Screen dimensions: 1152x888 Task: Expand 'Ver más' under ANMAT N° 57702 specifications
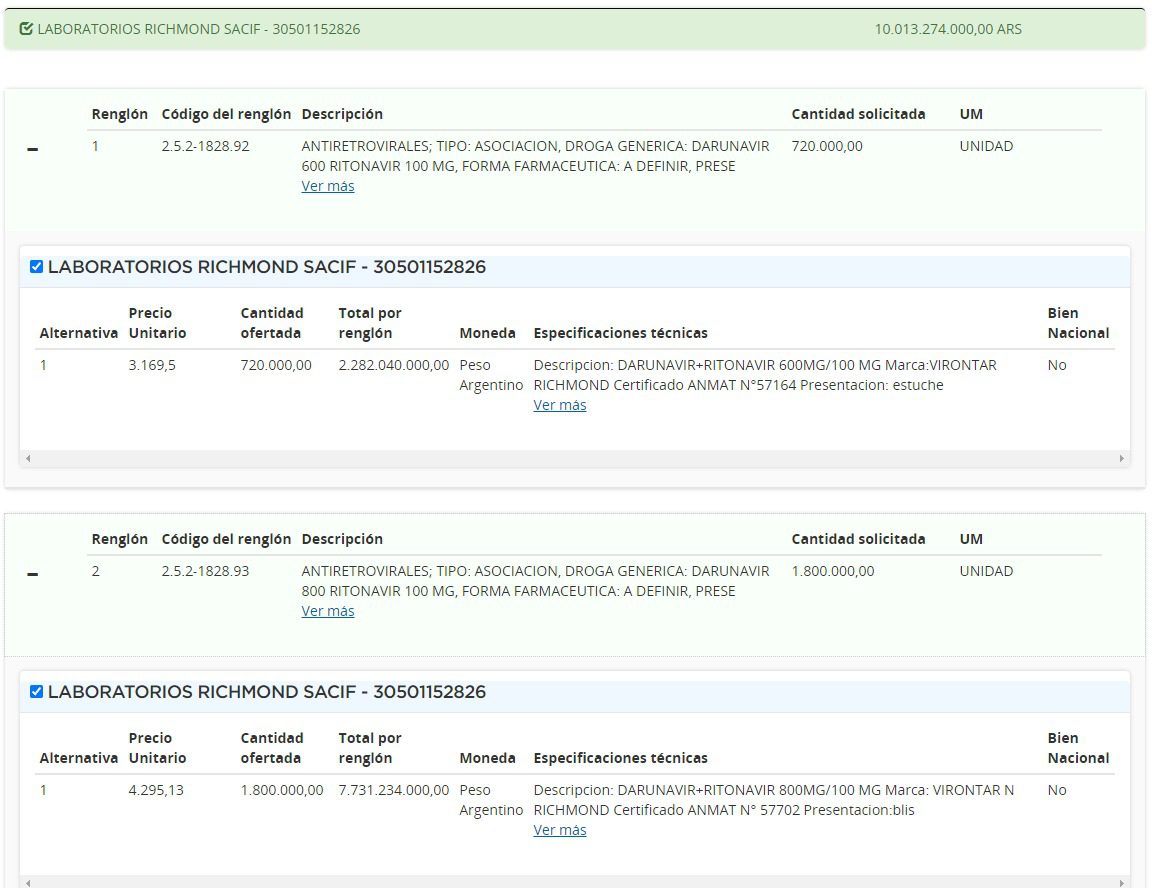click(560, 830)
